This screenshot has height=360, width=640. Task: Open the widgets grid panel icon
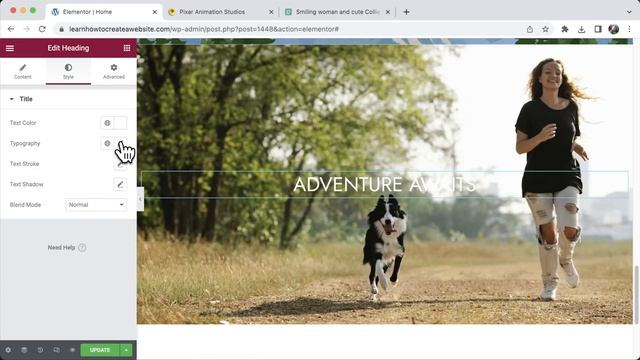127,48
